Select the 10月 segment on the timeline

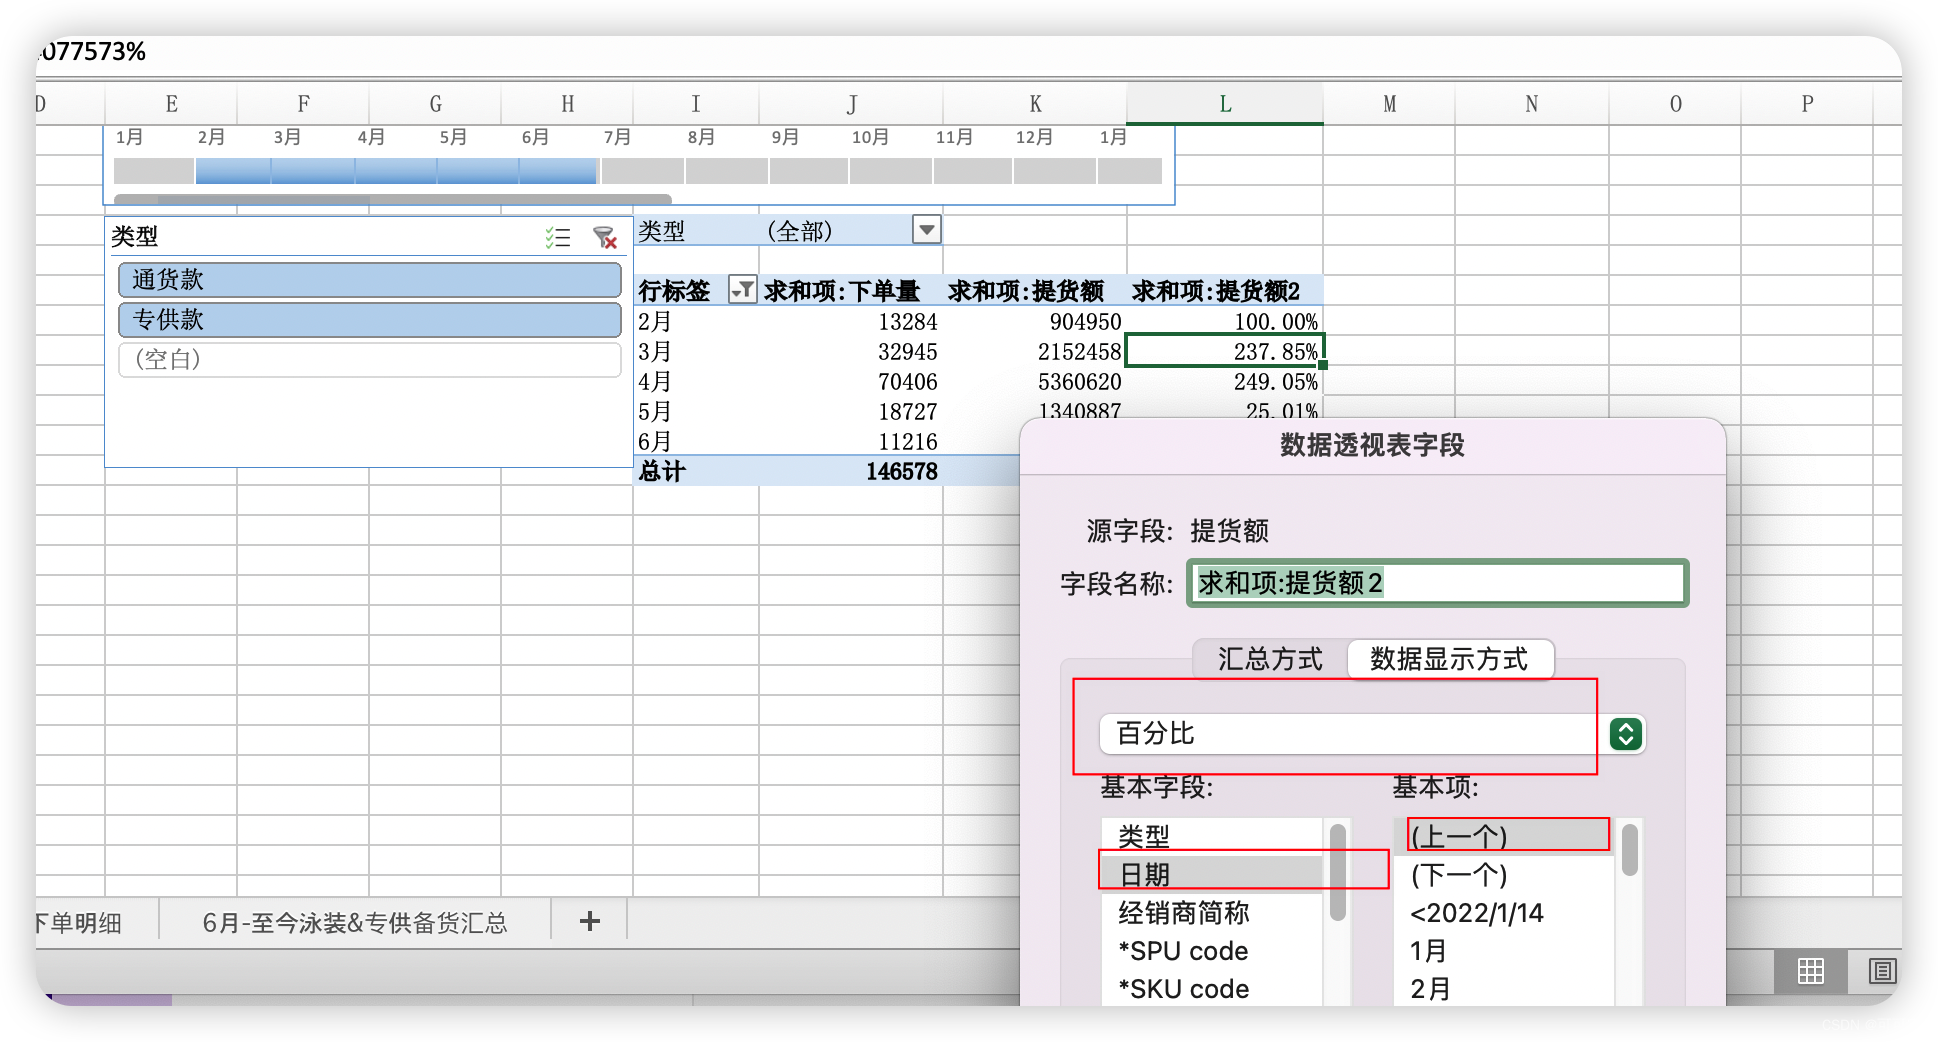(x=890, y=171)
